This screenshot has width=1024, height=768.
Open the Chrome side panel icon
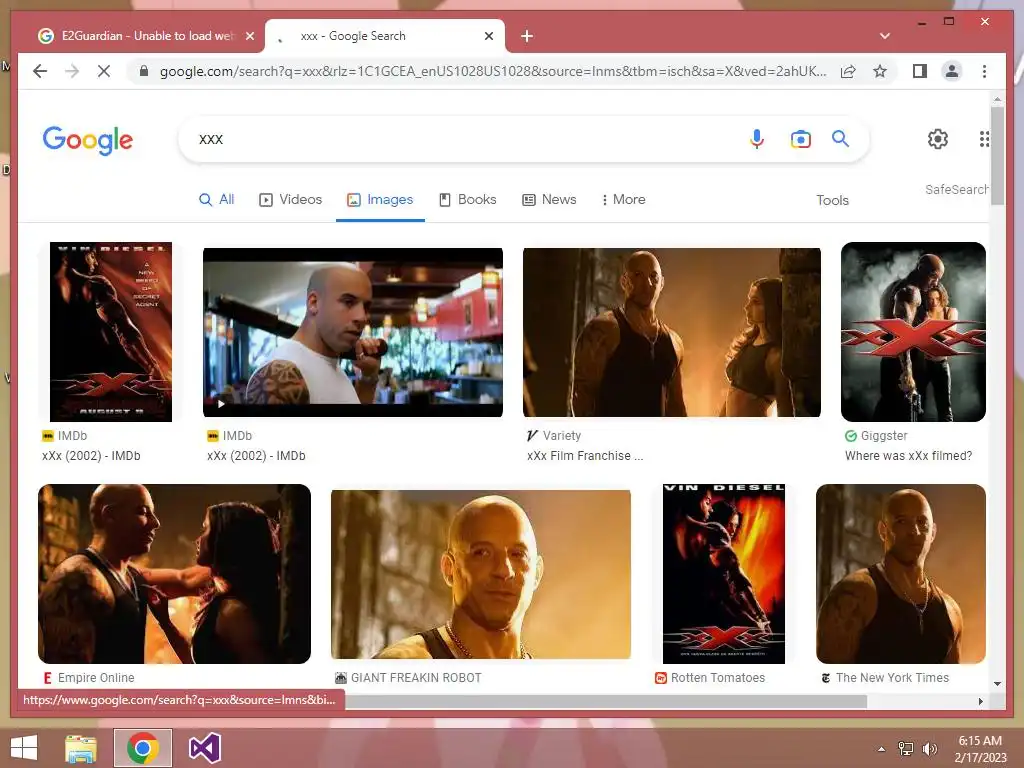[920, 71]
